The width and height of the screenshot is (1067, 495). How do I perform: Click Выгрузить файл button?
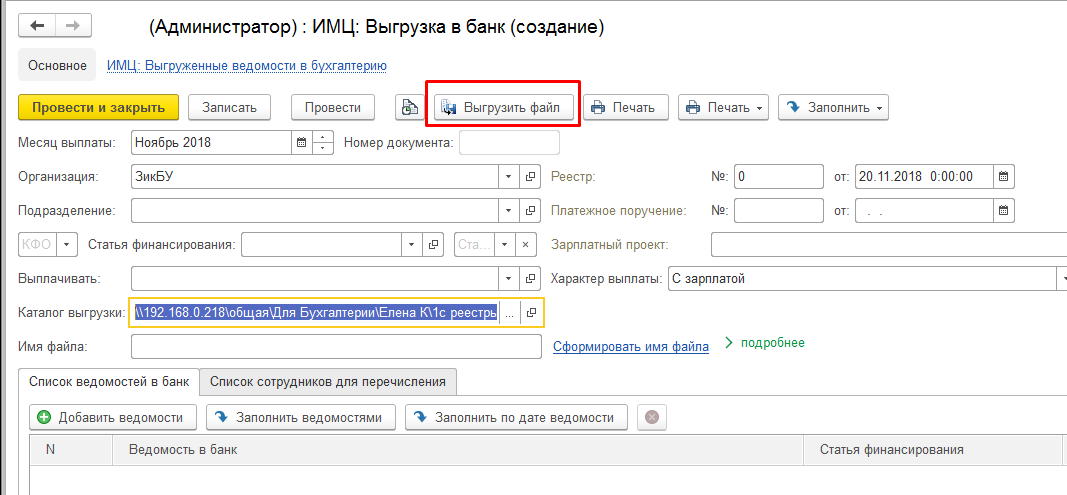[504, 108]
